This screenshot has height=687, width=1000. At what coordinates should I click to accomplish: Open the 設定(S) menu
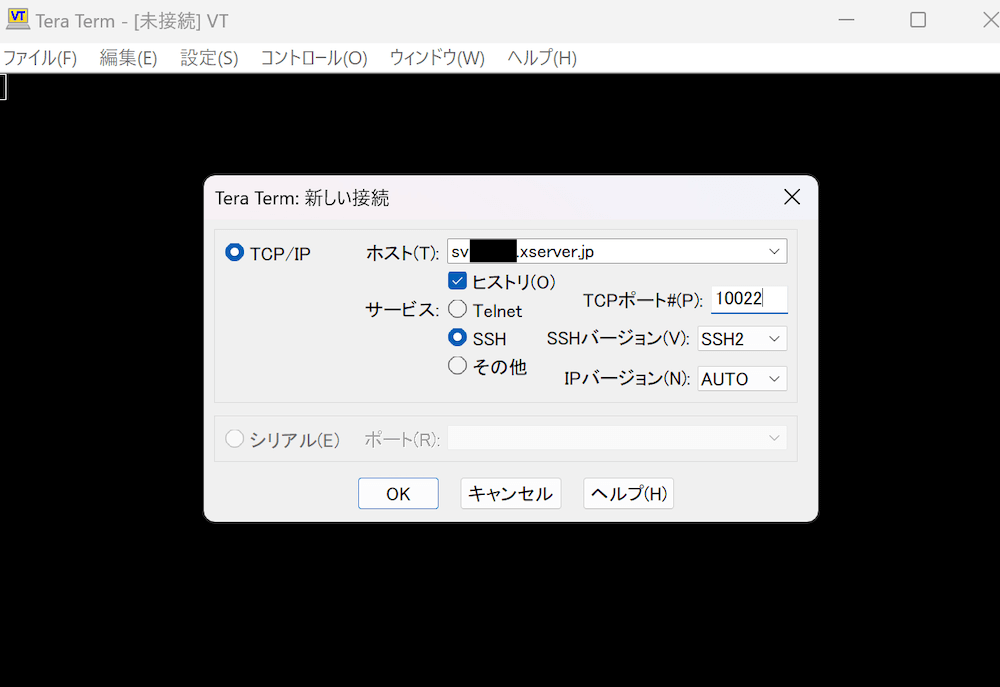tap(209, 58)
